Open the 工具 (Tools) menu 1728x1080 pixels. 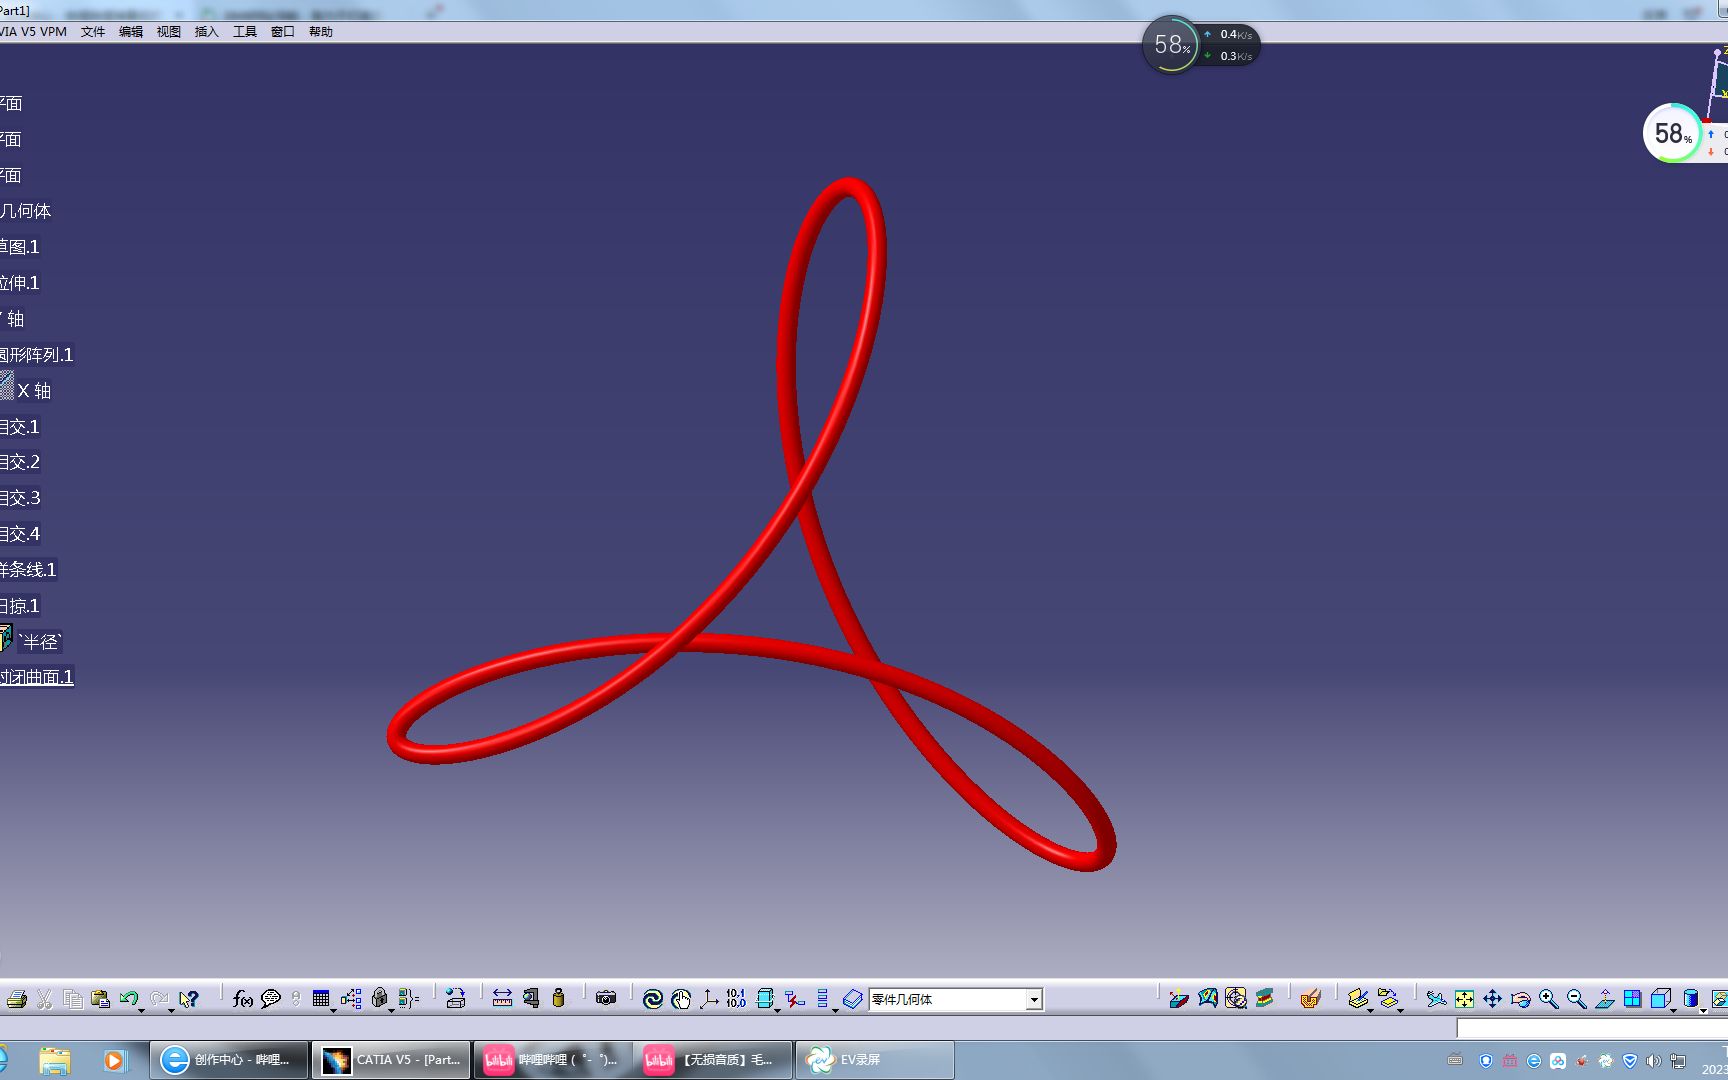click(x=245, y=32)
